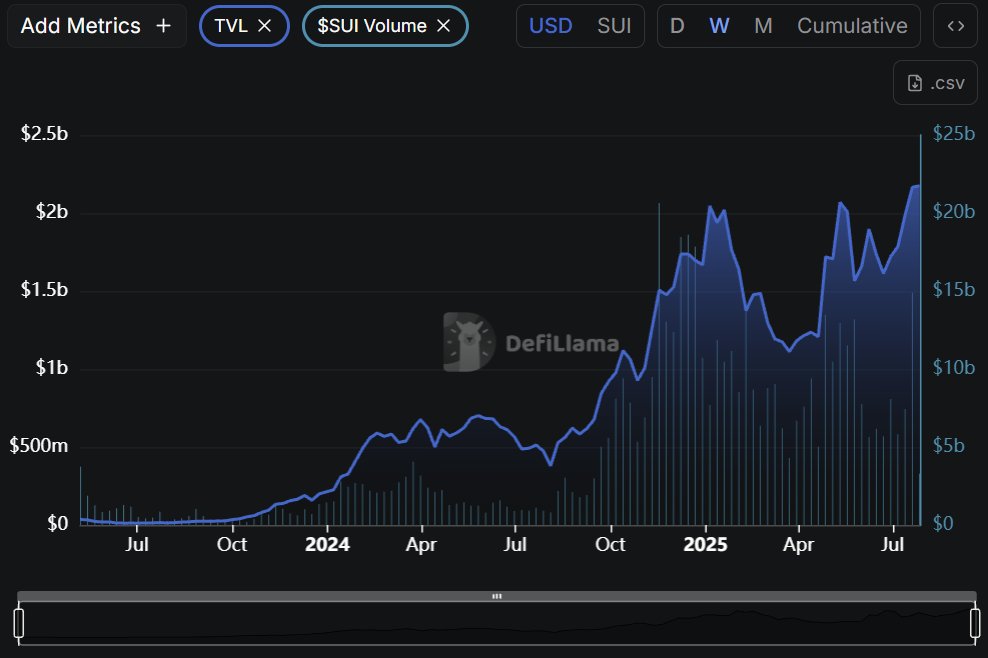Switch denomination to USD
This screenshot has width=988, height=658.
pyautogui.click(x=550, y=26)
